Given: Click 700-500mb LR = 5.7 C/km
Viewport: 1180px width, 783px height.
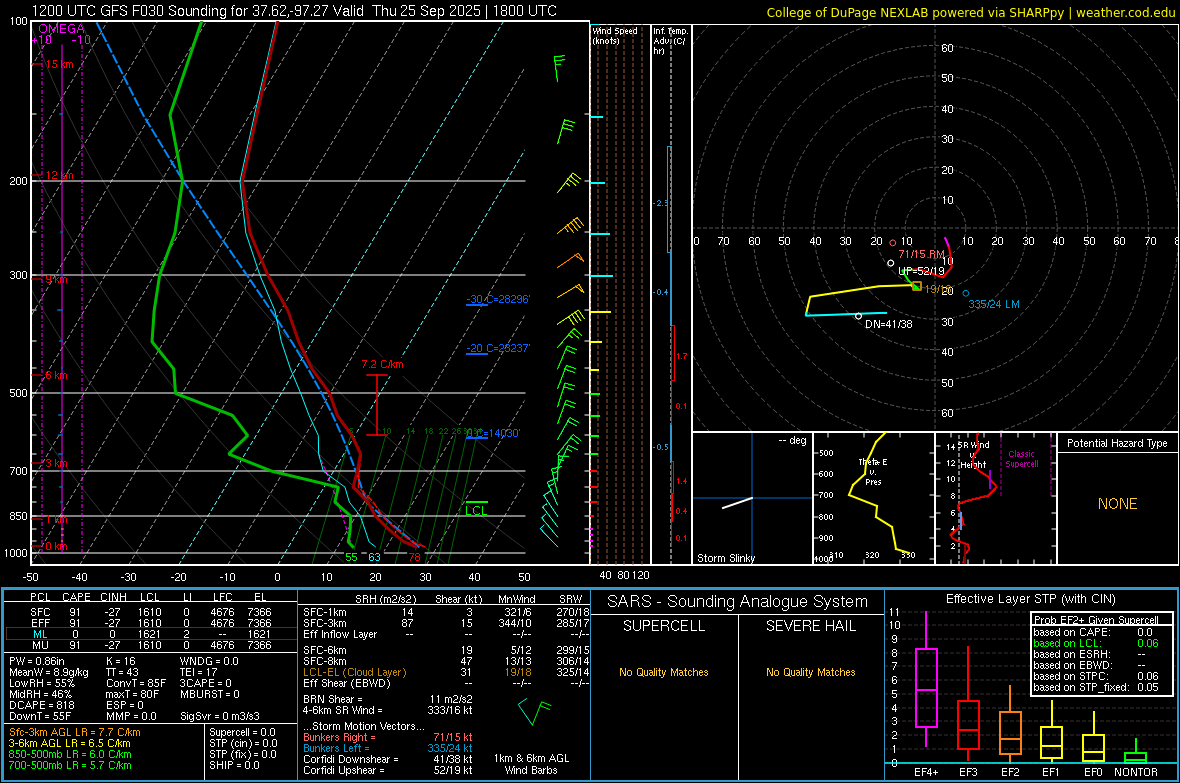Looking at the screenshot, I should pos(70,766).
